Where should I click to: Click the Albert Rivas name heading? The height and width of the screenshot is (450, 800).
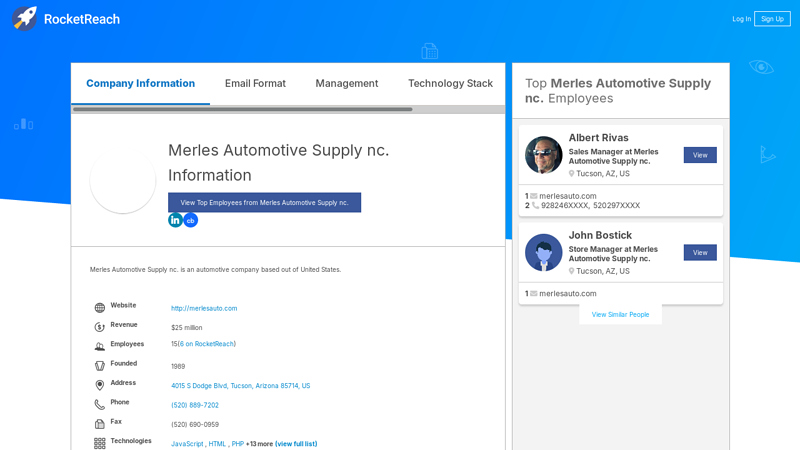(598, 138)
